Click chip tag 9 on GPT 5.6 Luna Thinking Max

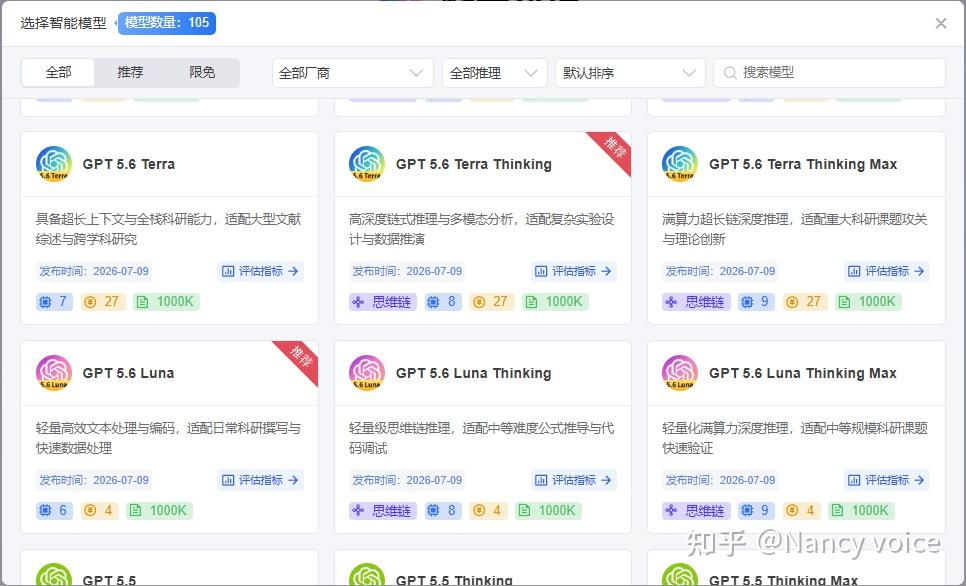click(x=756, y=511)
